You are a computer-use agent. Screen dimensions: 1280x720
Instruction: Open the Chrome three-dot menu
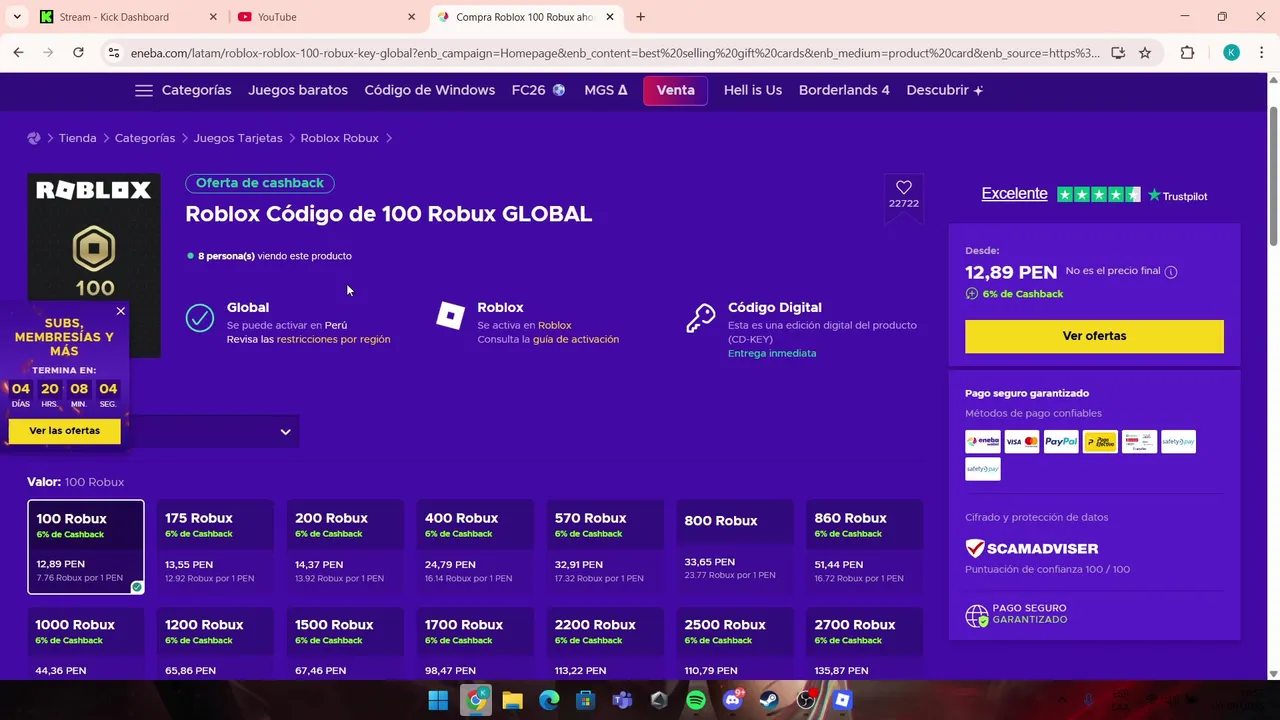pyautogui.click(x=1261, y=53)
